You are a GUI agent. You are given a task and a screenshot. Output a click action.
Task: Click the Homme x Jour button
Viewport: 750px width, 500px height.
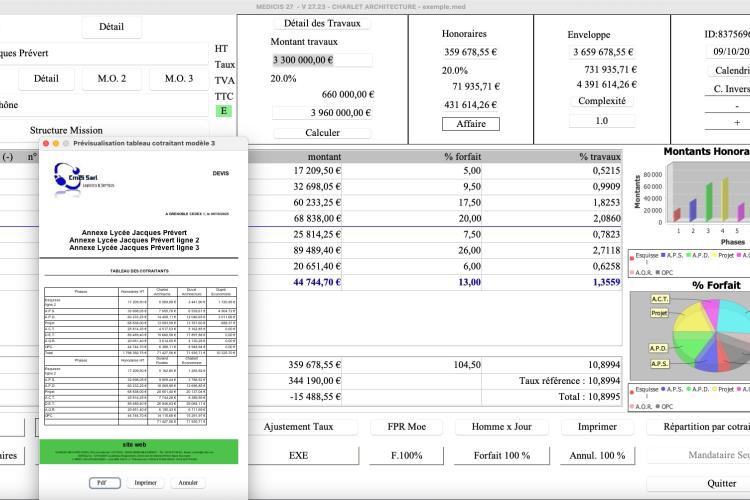(502, 427)
